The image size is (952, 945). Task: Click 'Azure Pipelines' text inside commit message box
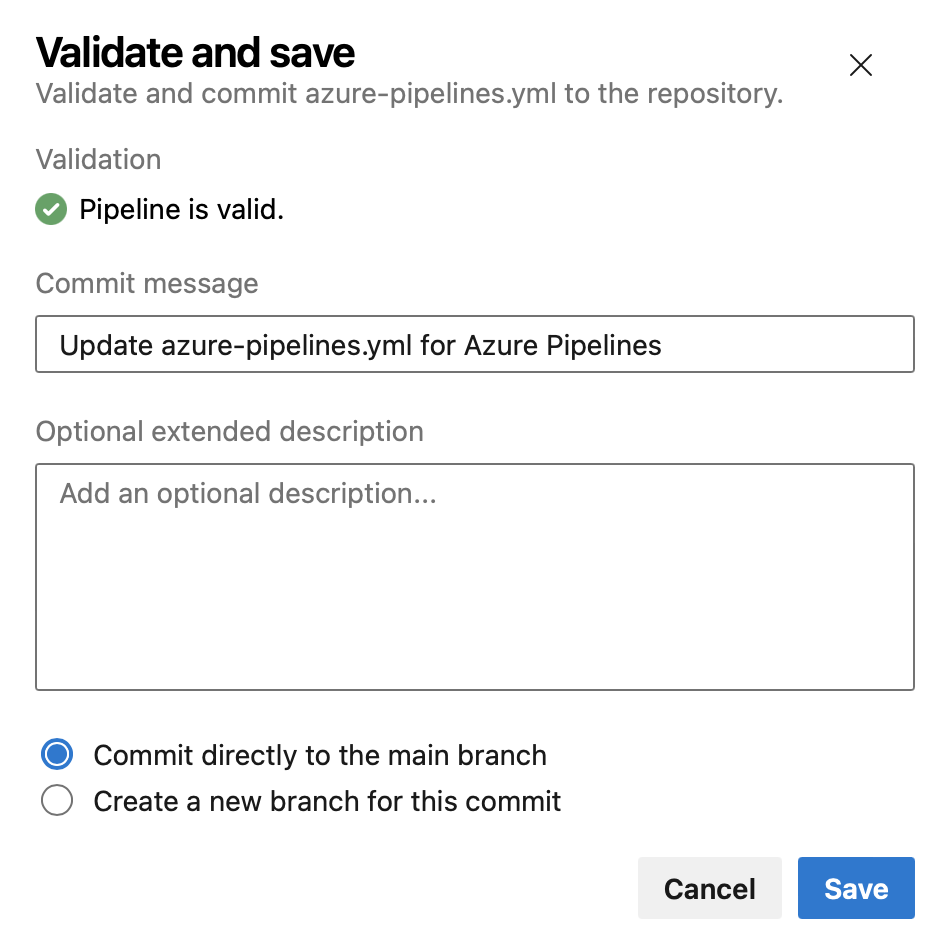coord(563,346)
